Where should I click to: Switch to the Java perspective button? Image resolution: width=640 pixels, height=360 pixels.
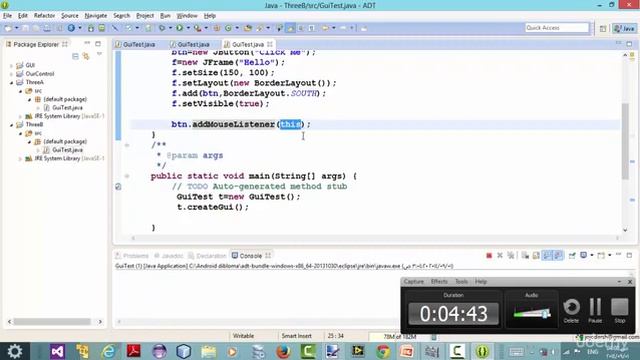(624, 28)
